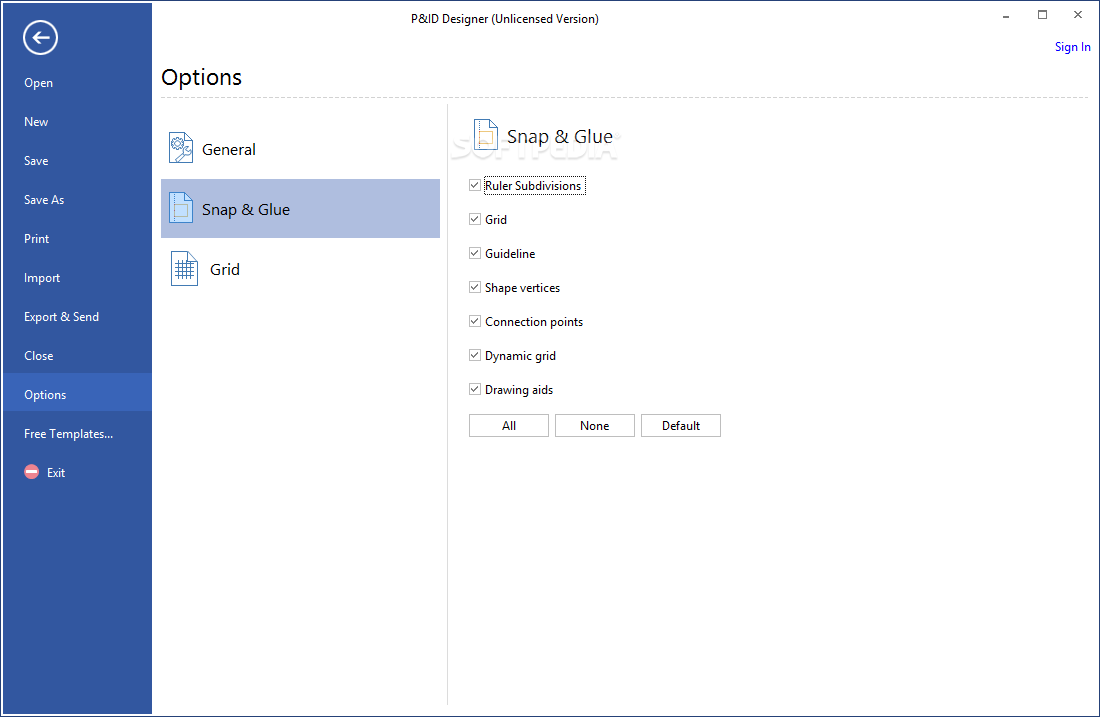Click the Default button
This screenshot has height=717, width=1100.
click(x=680, y=426)
